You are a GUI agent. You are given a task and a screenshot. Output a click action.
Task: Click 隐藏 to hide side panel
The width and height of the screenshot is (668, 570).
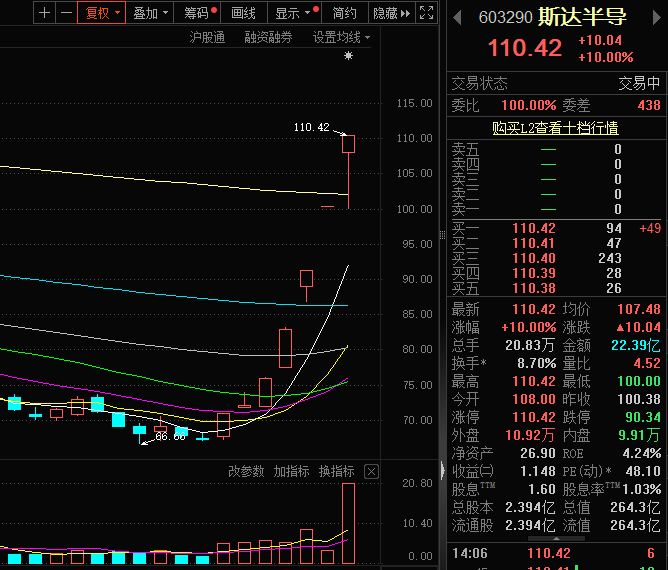pos(391,13)
